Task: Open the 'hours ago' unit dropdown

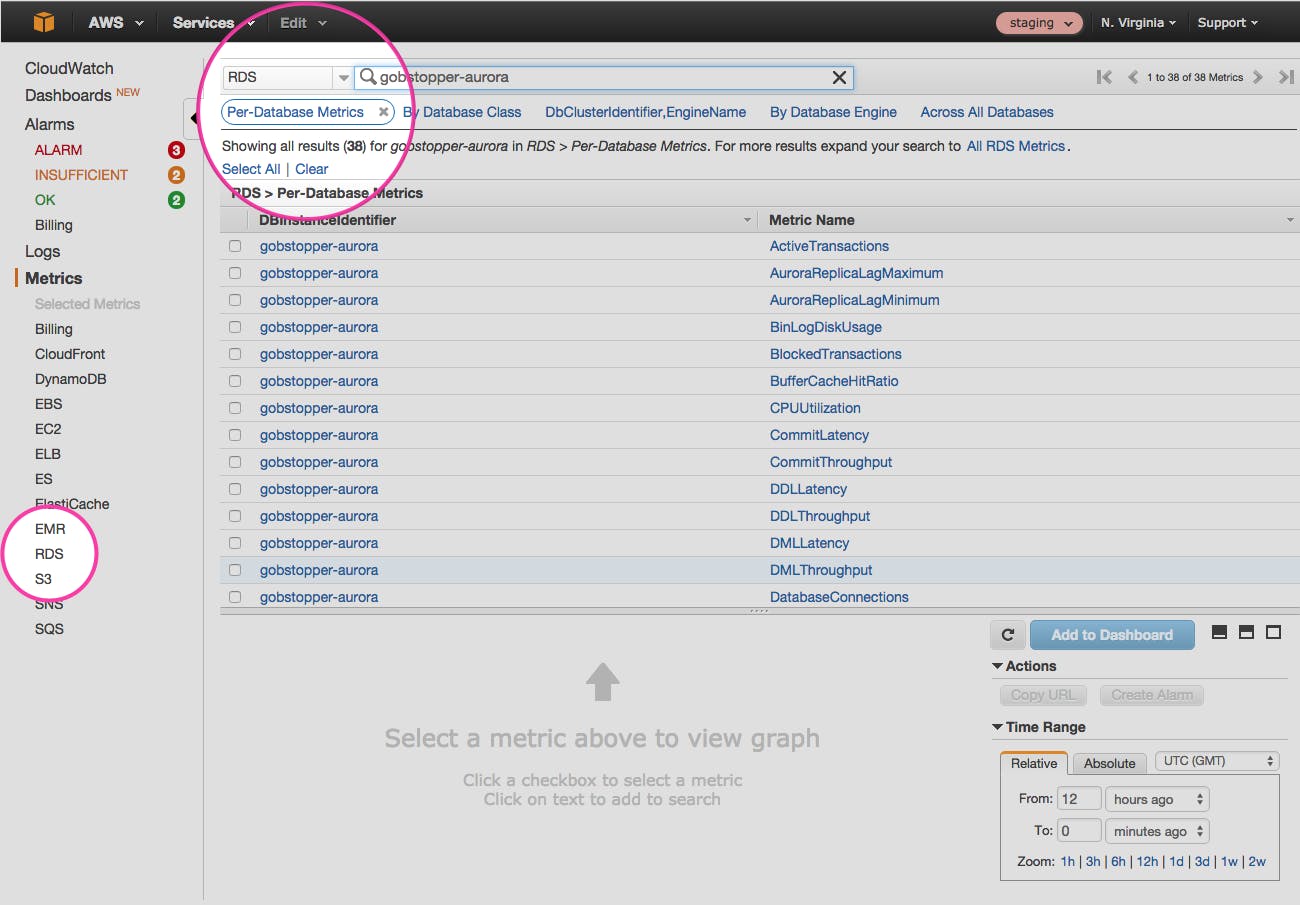Action: click(x=1156, y=798)
